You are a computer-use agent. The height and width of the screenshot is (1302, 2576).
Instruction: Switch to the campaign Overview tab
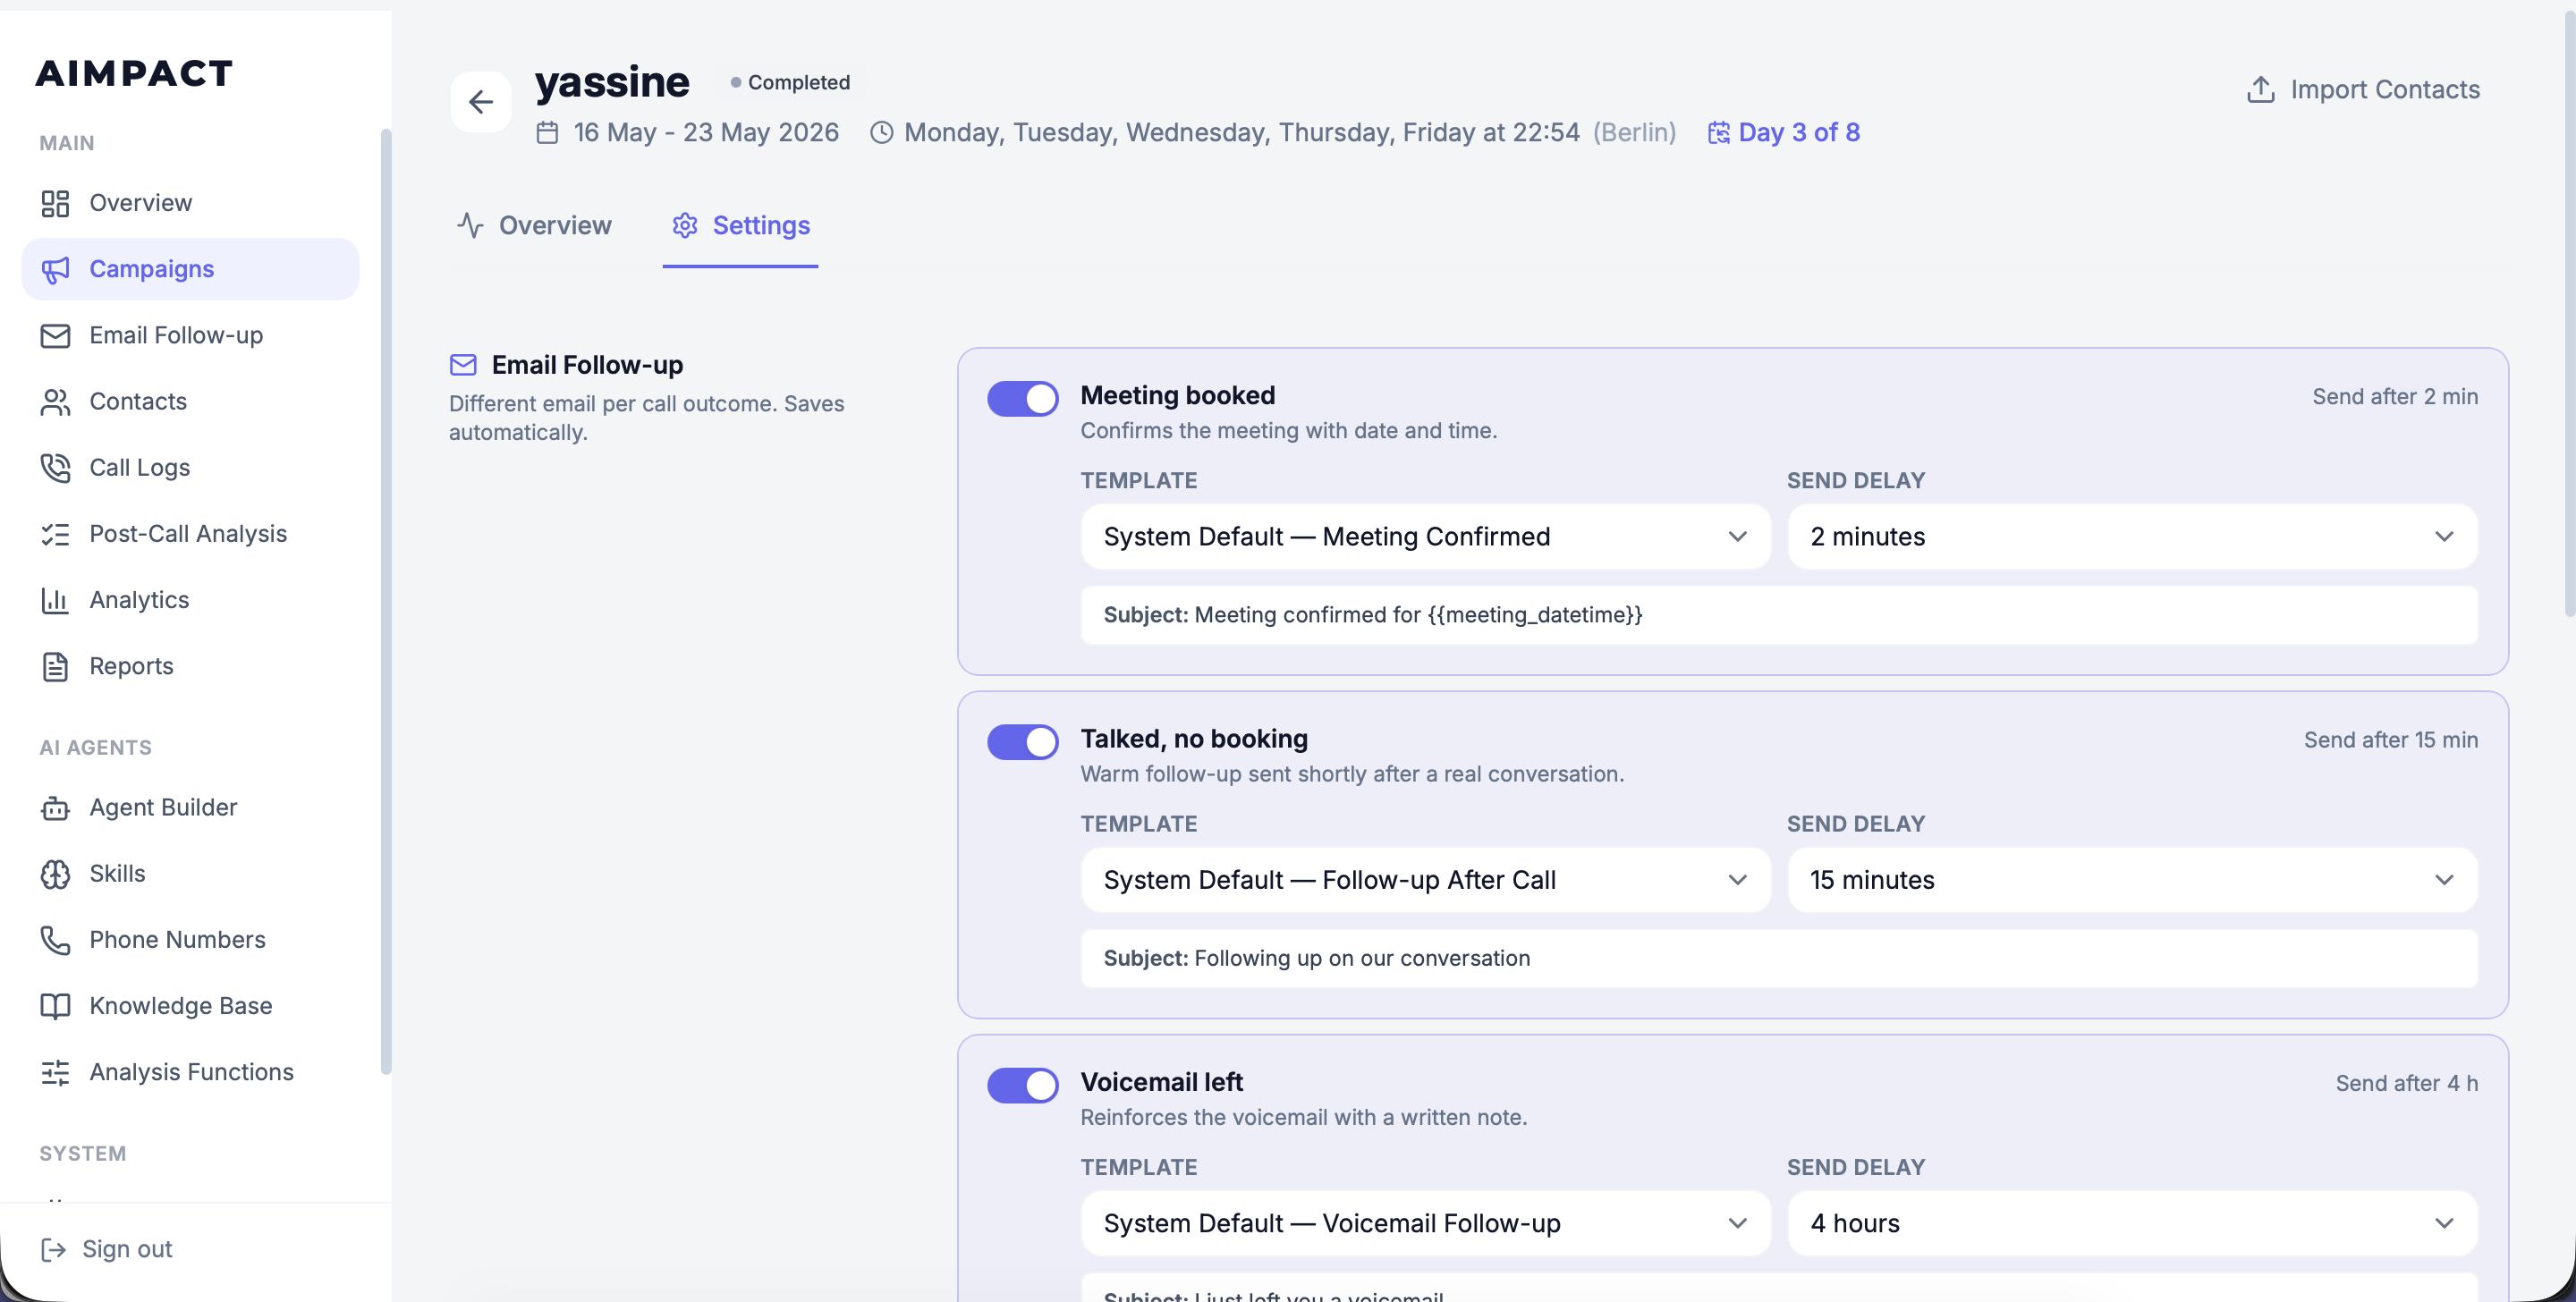coord(534,225)
